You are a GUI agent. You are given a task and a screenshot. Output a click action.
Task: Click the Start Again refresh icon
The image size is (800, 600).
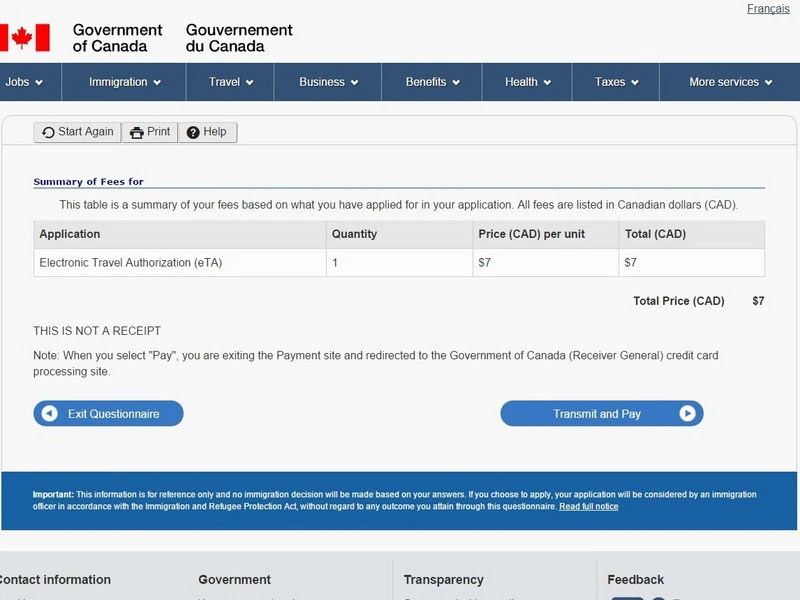point(48,132)
